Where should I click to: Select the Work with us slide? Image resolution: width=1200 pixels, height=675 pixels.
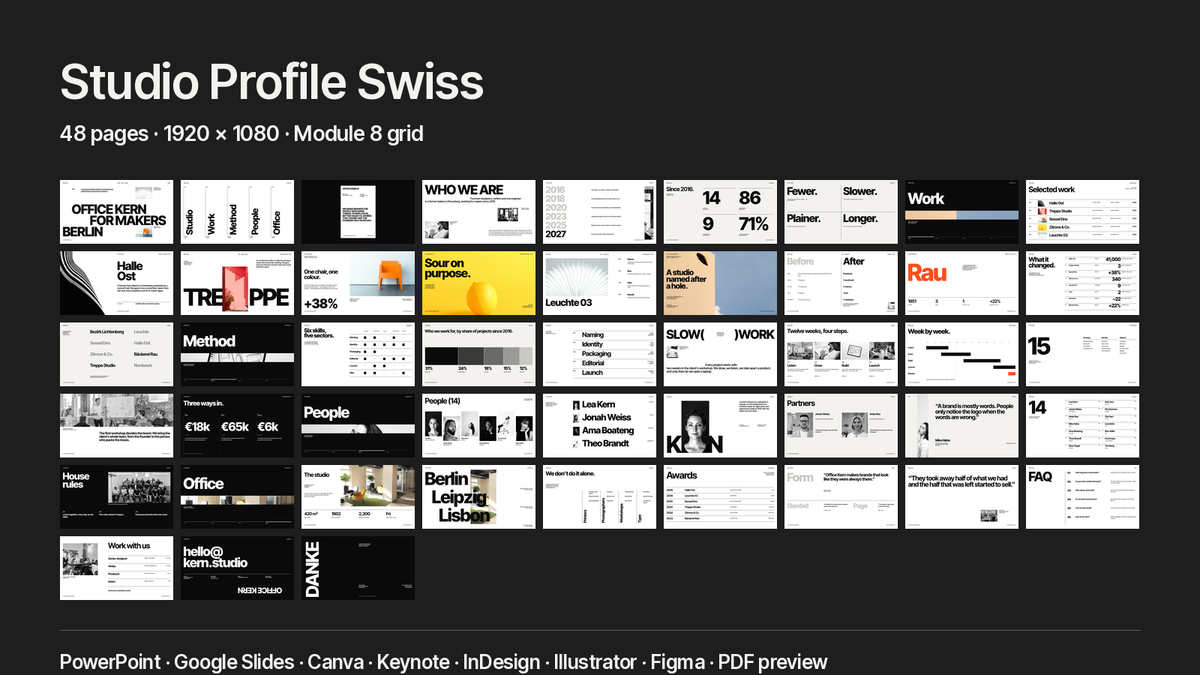(116, 568)
